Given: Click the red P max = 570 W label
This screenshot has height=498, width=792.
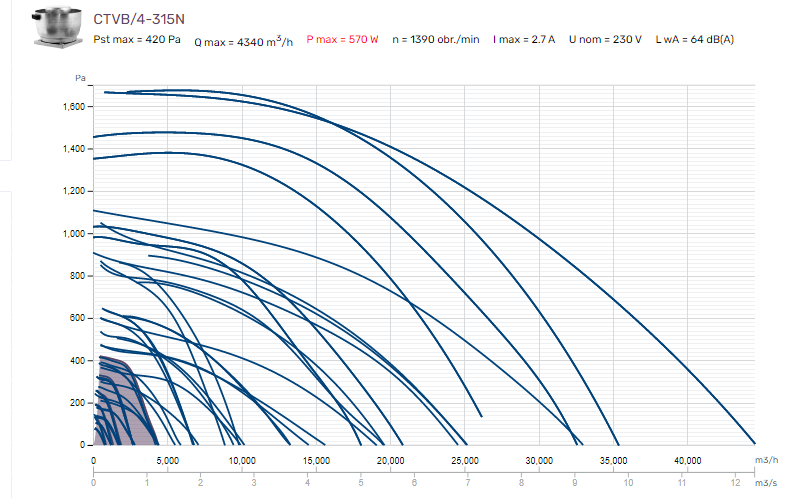Looking at the screenshot, I should [x=342, y=40].
